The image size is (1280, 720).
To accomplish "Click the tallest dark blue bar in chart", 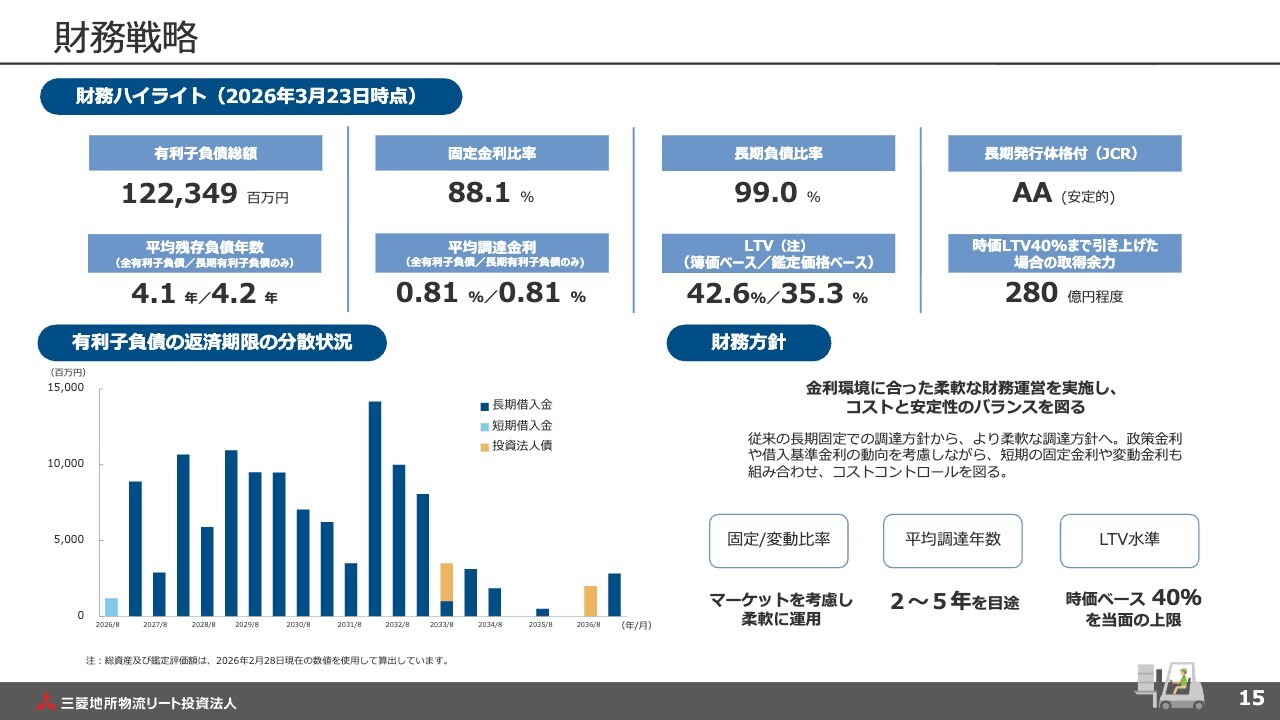I will point(375,508).
